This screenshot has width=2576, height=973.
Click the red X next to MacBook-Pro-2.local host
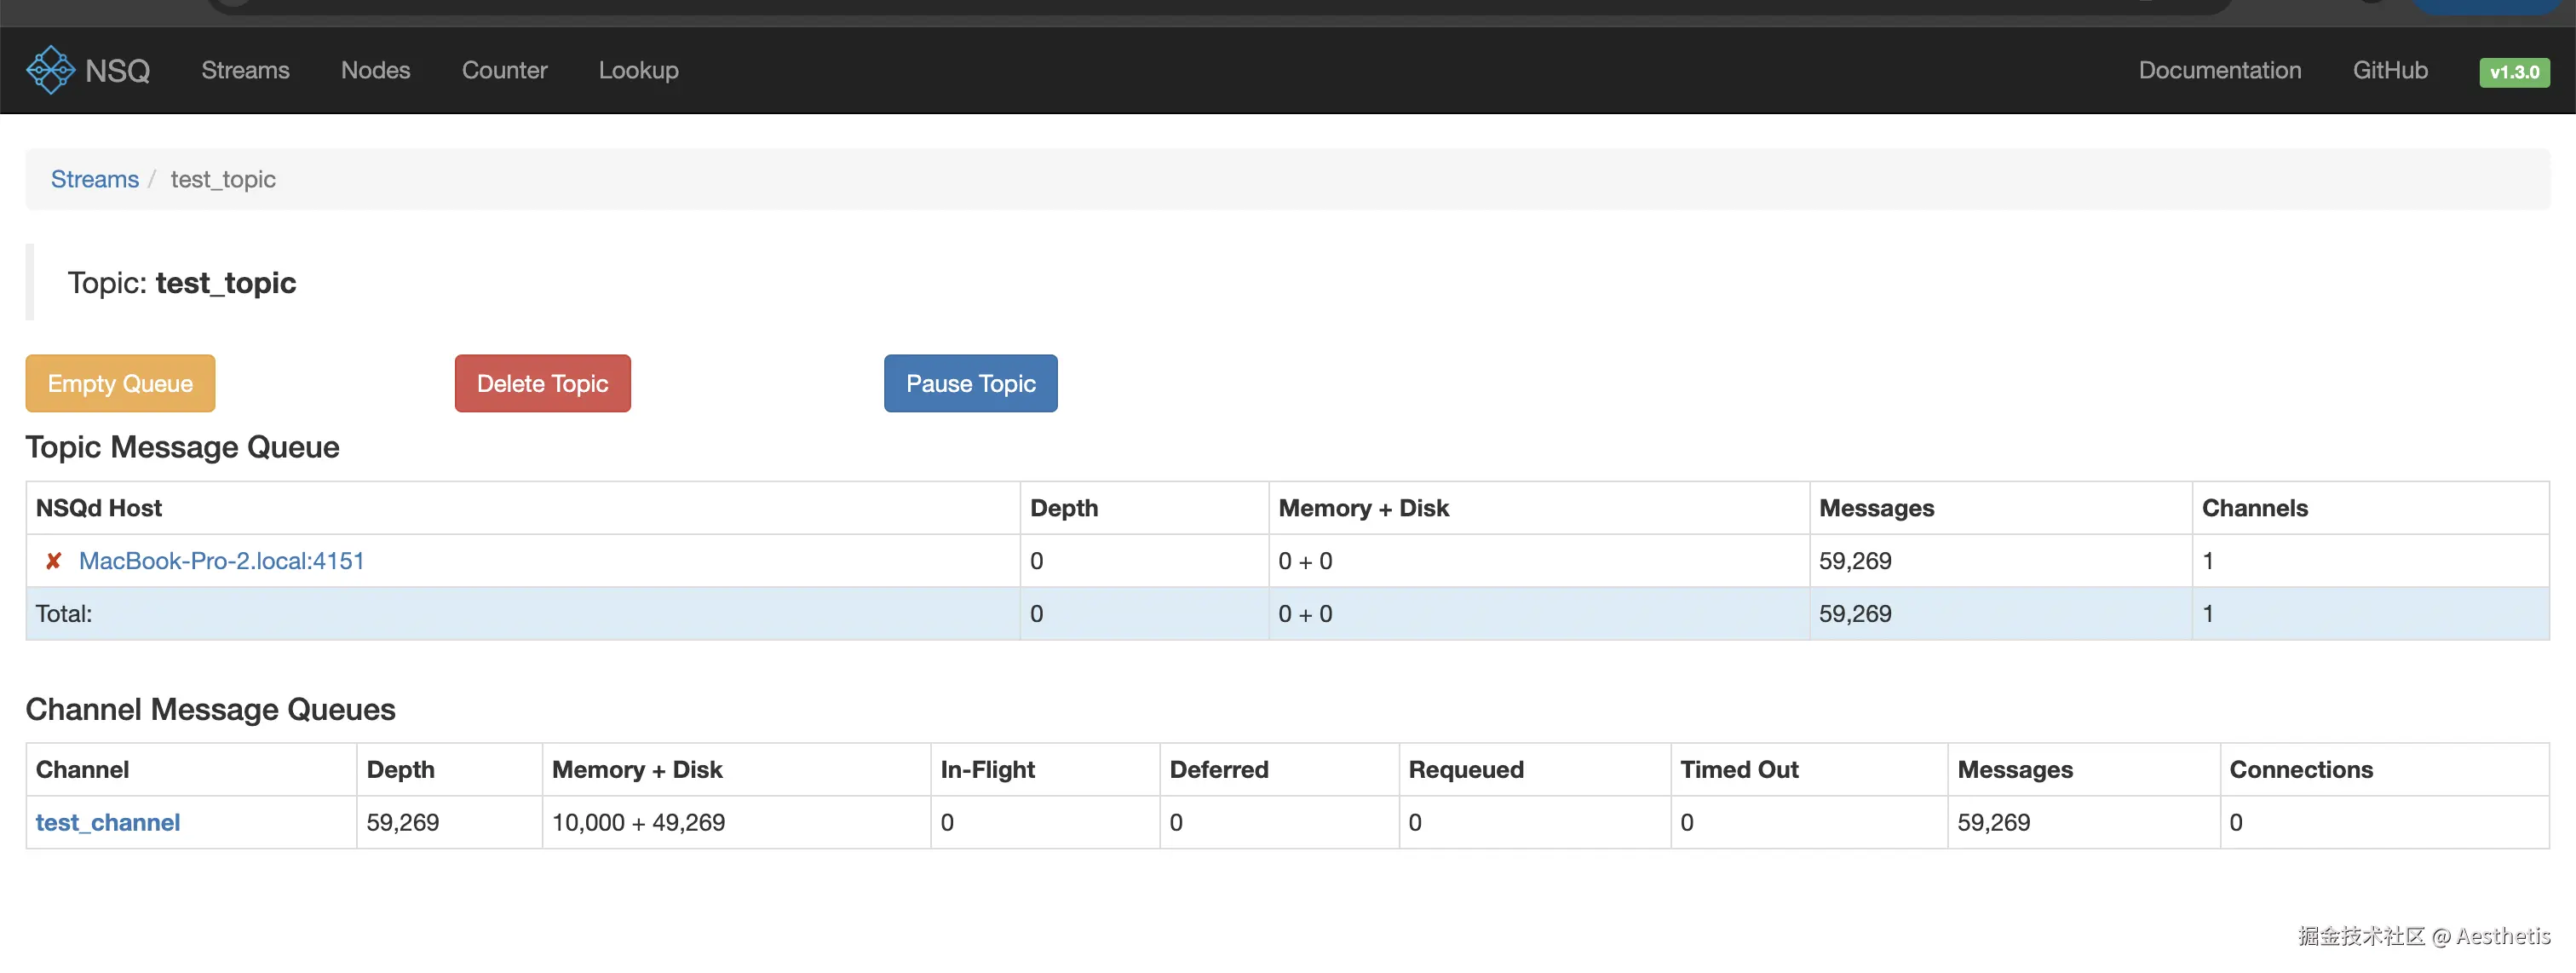tap(54, 561)
